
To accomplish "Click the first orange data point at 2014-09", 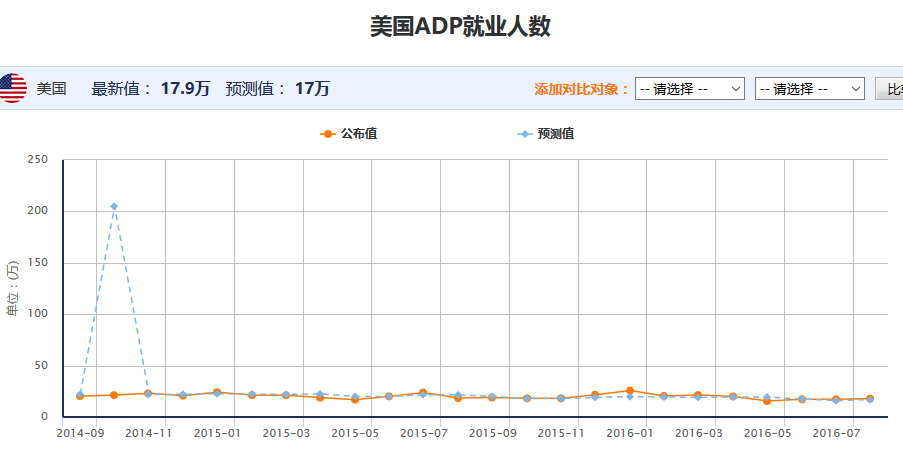I will tap(80, 396).
